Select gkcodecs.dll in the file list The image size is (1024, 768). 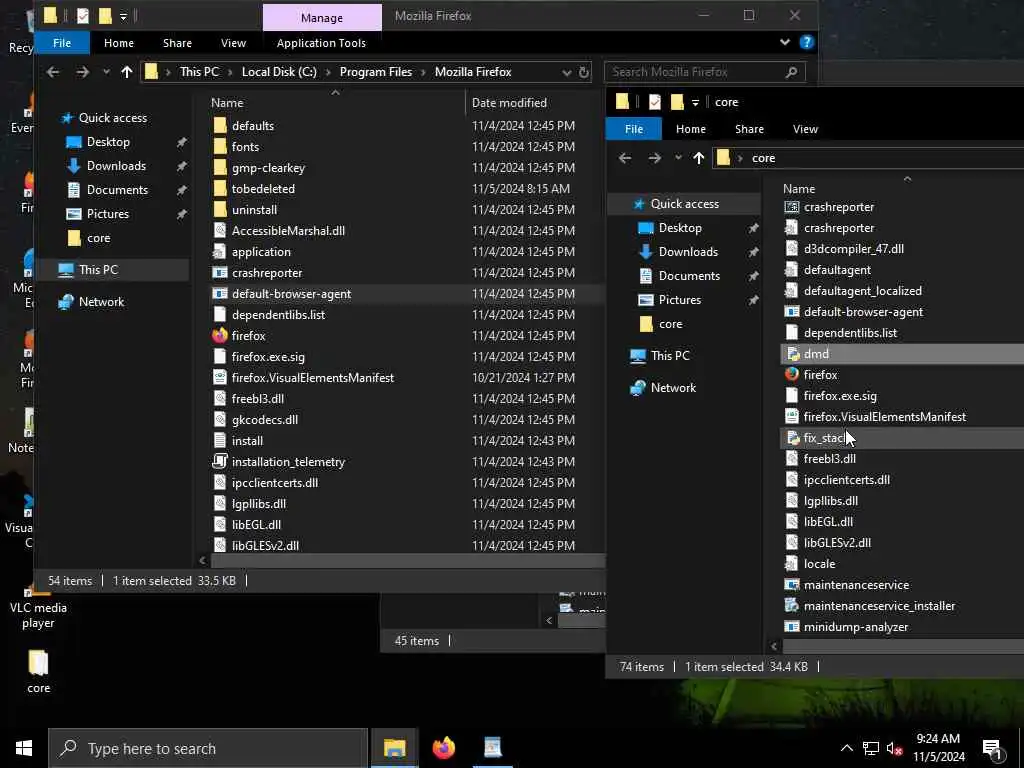(x=264, y=420)
